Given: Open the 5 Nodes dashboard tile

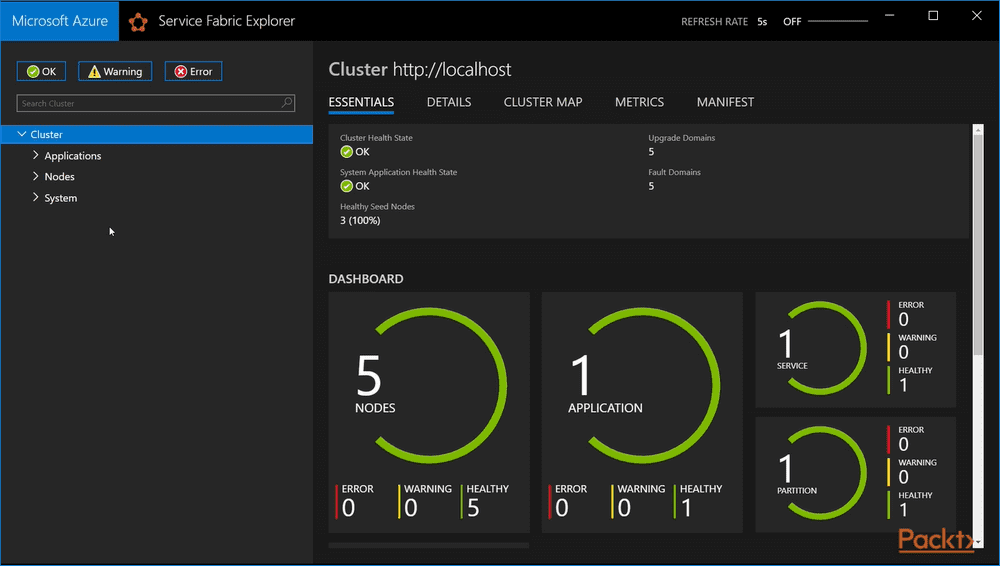Looking at the screenshot, I should click(x=429, y=412).
